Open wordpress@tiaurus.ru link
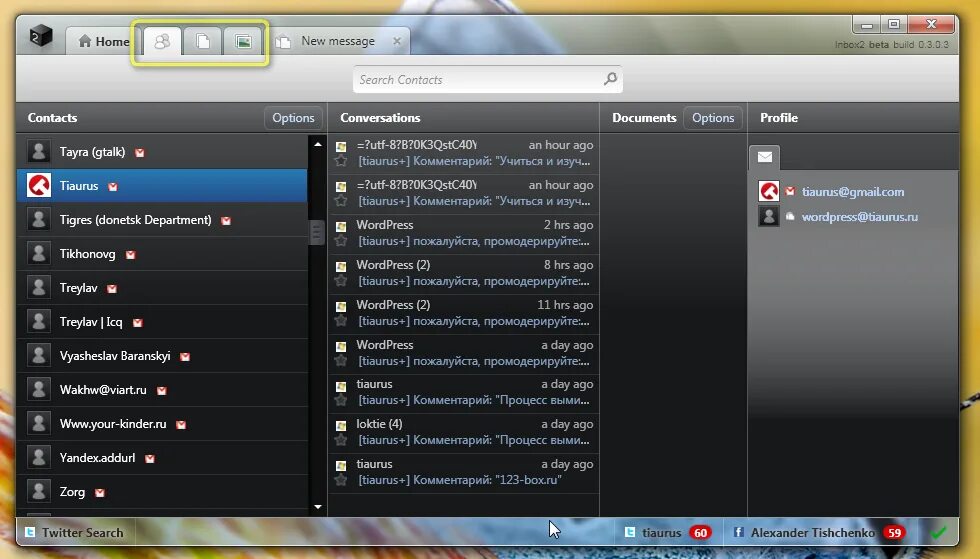This screenshot has width=980, height=559. [x=859, y=217]
